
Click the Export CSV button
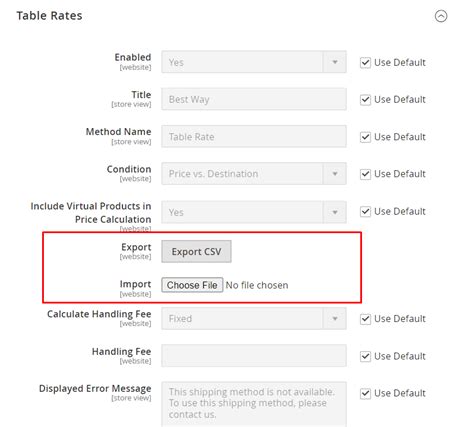pos(196,252)
